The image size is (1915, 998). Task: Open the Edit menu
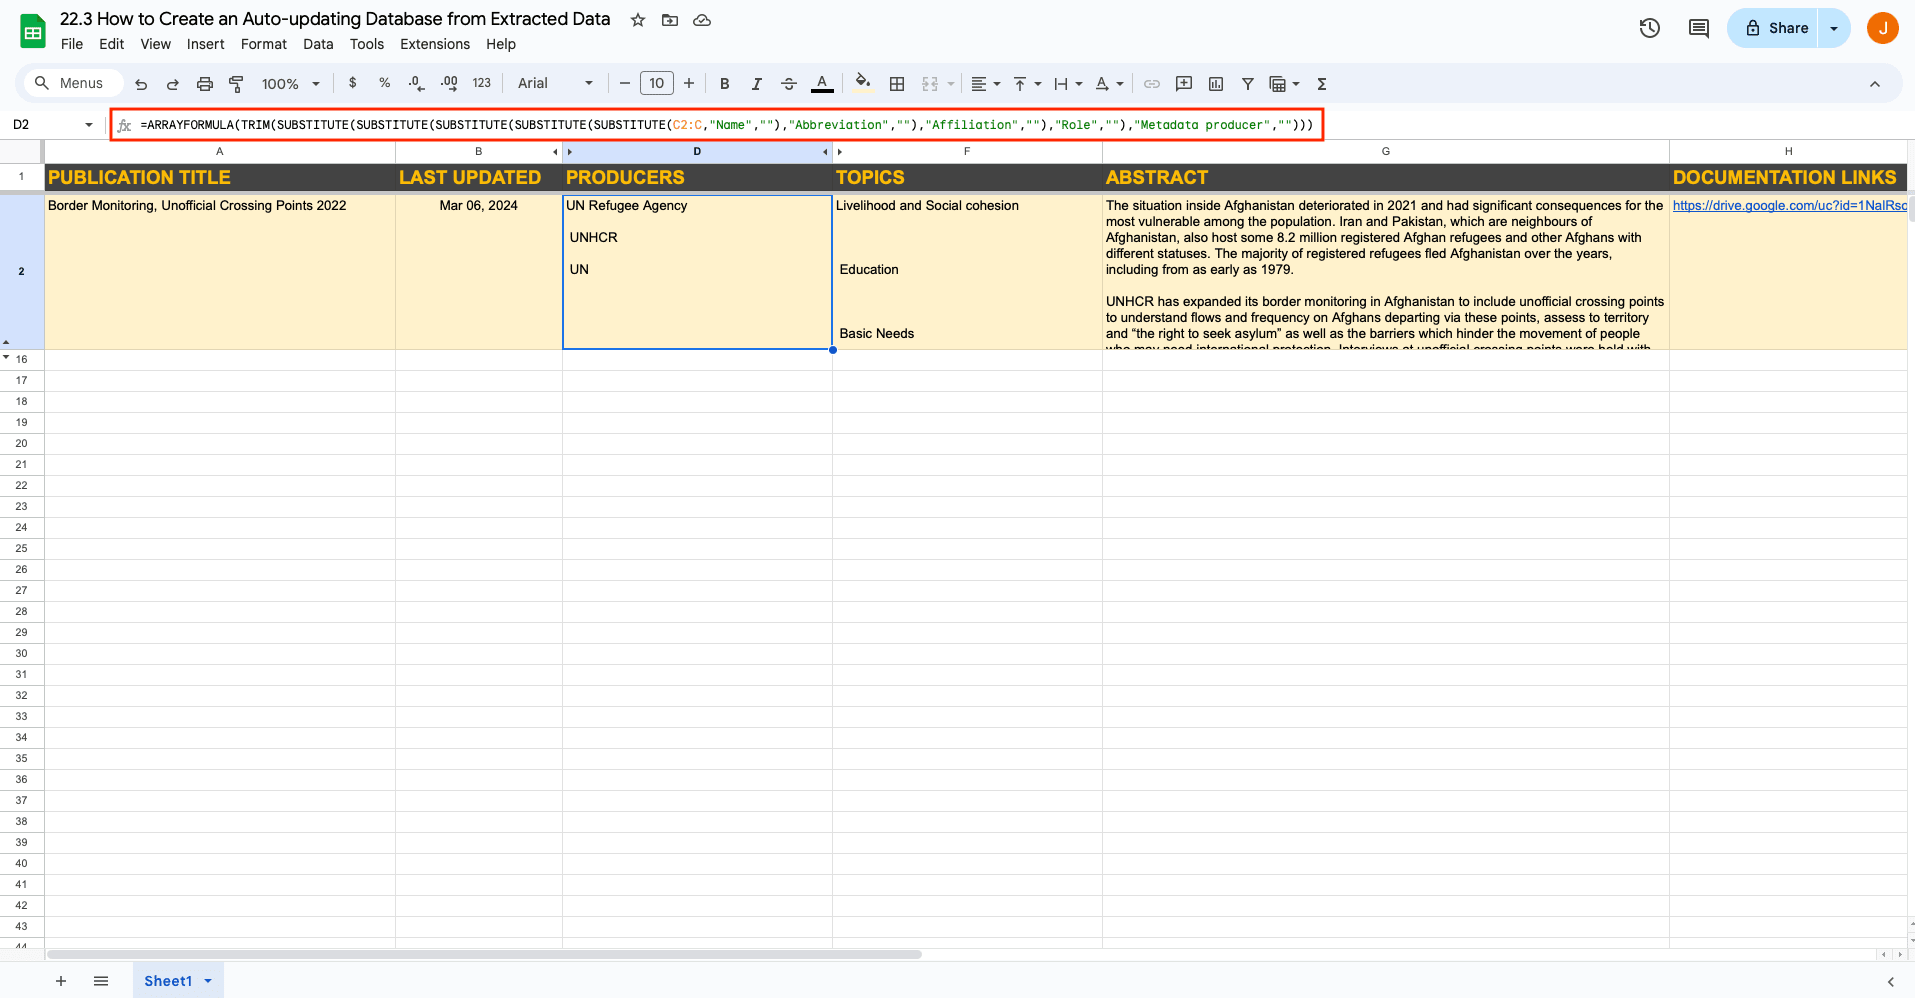(112, 44)
